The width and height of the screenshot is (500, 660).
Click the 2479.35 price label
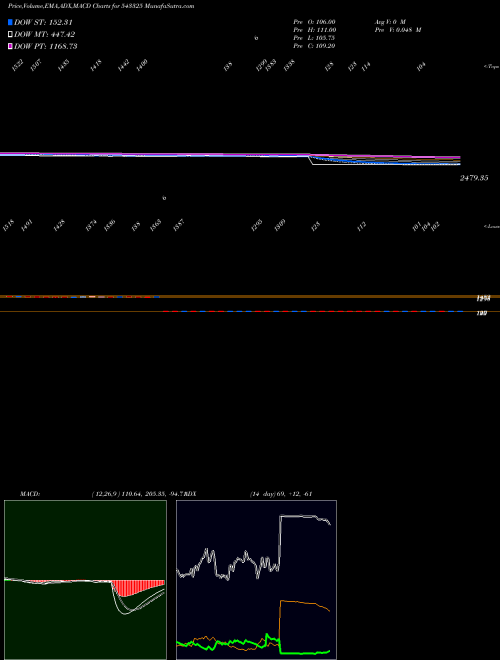click(474, 178)
